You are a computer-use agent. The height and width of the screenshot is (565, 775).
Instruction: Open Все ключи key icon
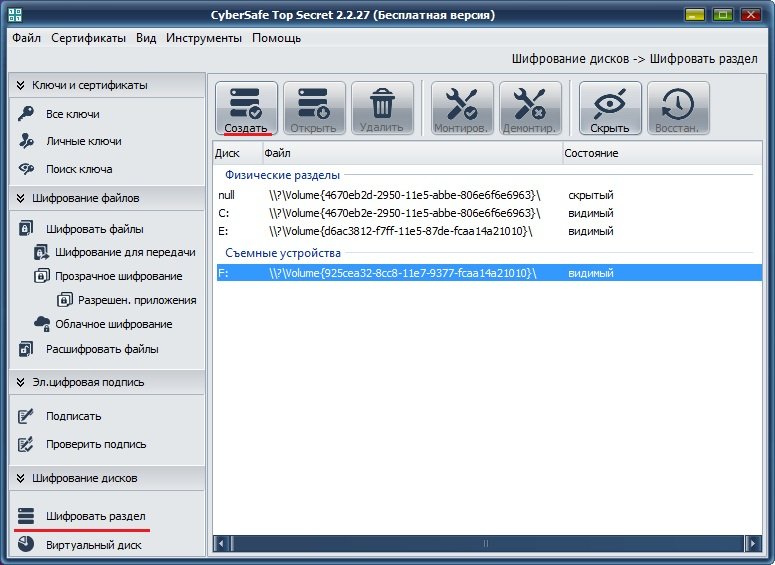(x=26, y=114)
